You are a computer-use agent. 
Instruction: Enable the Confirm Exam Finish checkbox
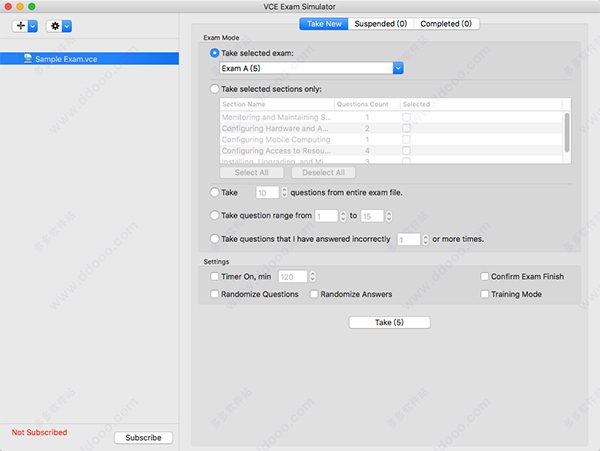coord(484,276)
